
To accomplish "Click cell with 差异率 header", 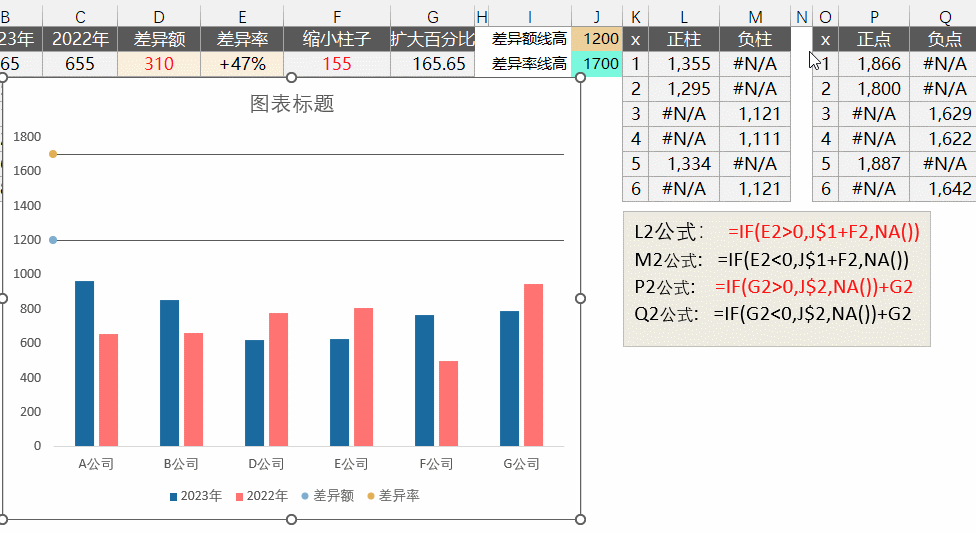I will (x=242, y=39).
